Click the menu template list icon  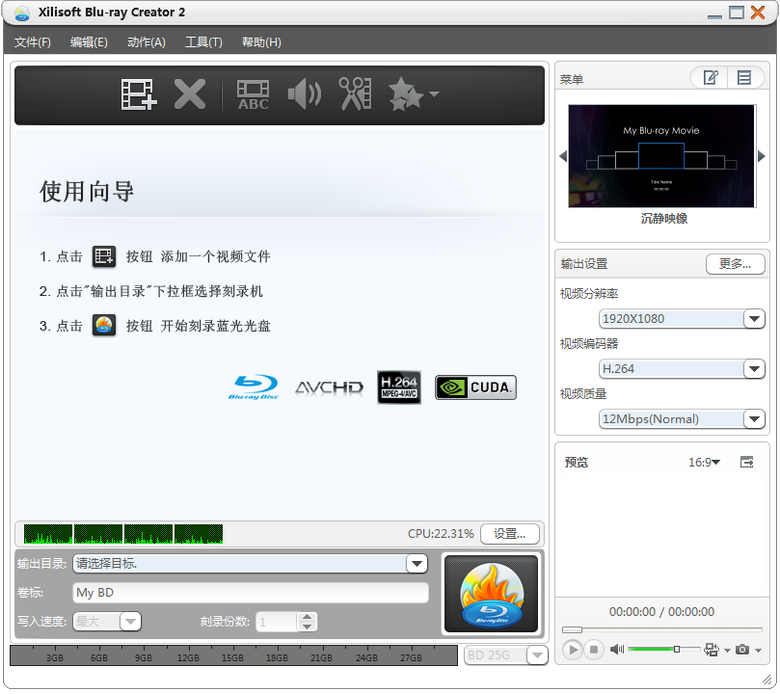coord(744,78)
